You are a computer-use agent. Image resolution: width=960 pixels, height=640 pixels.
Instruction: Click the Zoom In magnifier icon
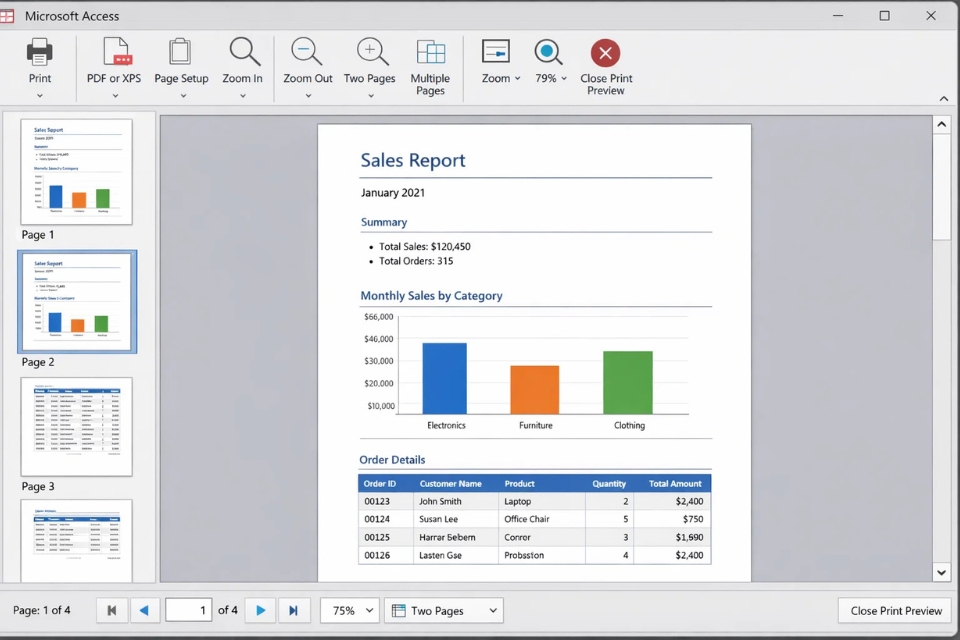243,52
